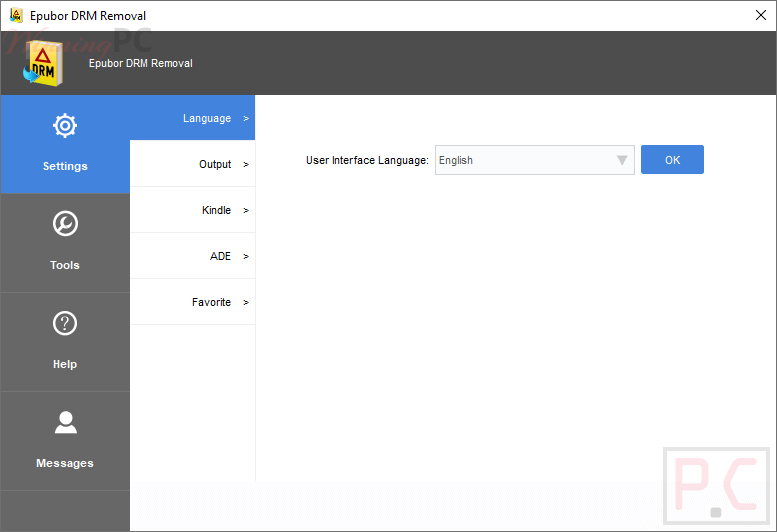This screenshot has height=532, width=777.
Task: Close the Epubor DRM Removal window
Action: click(x=761, y=15)
